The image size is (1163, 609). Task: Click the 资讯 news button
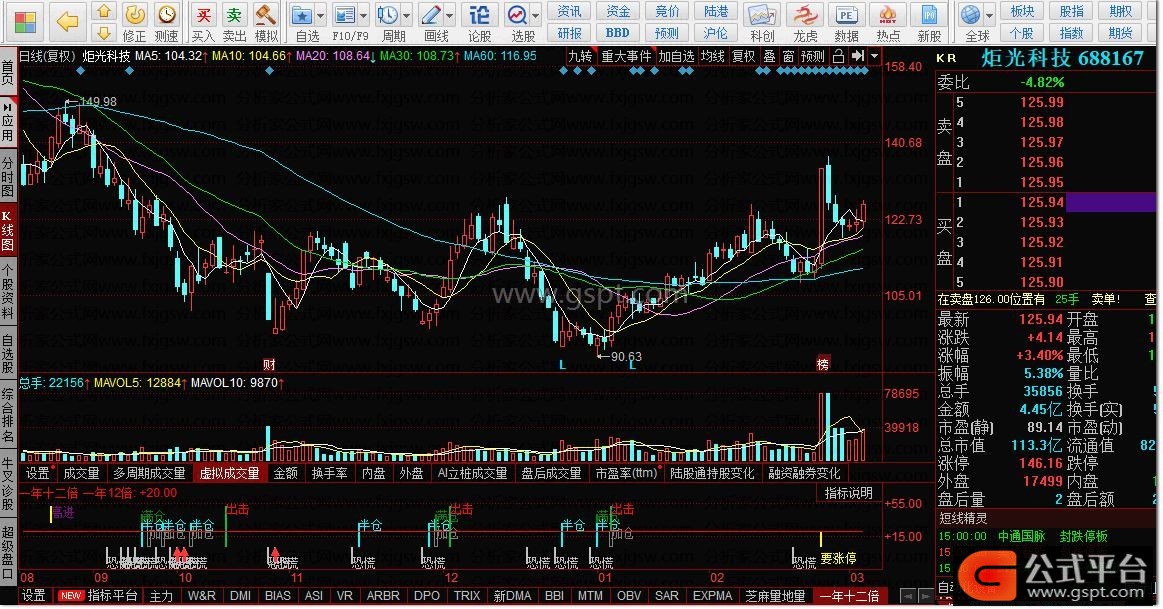[x=570, y=11]
